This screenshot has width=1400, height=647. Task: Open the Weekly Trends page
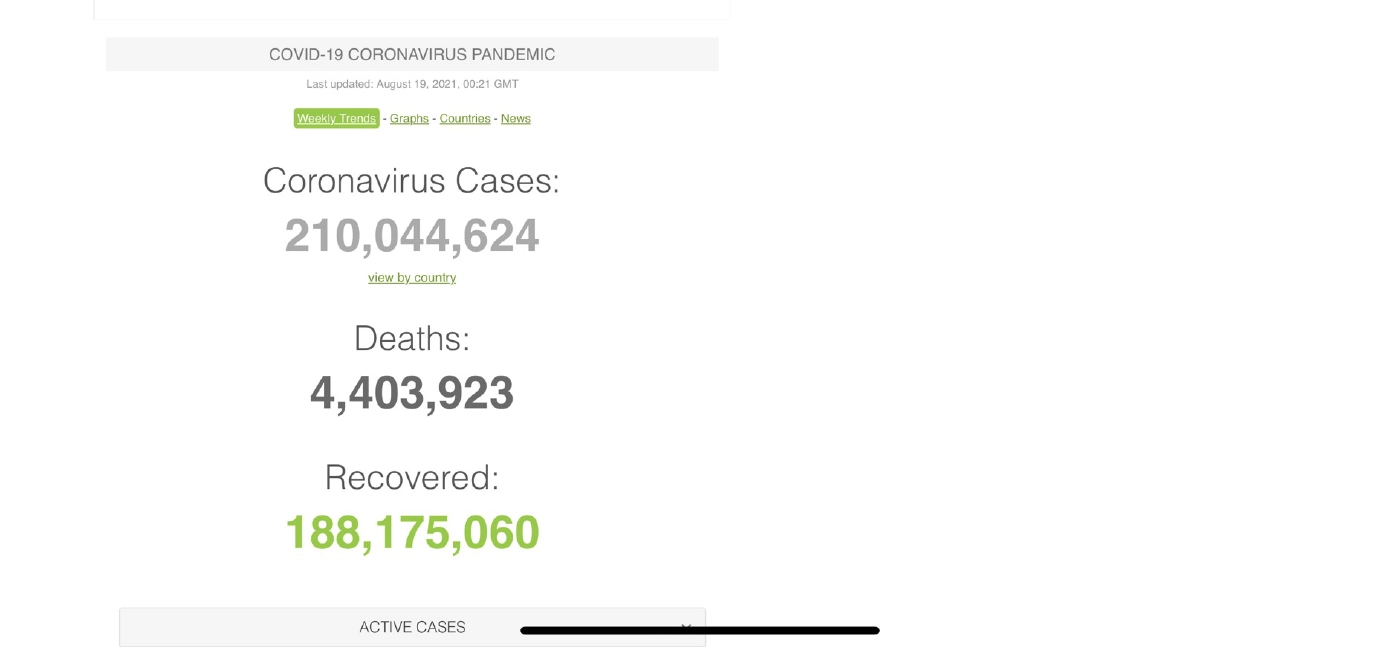coord(336,118)
